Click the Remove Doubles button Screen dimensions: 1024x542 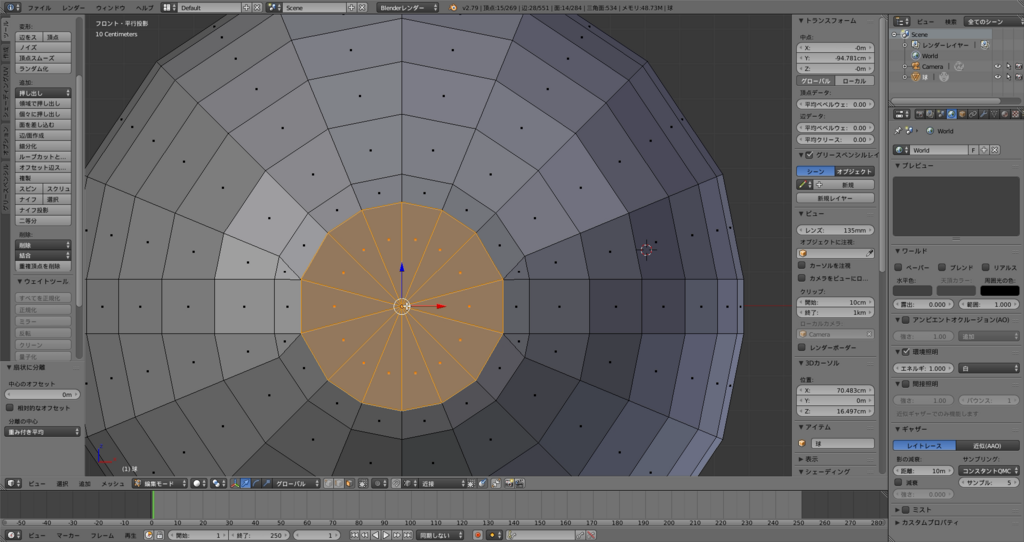43,266
